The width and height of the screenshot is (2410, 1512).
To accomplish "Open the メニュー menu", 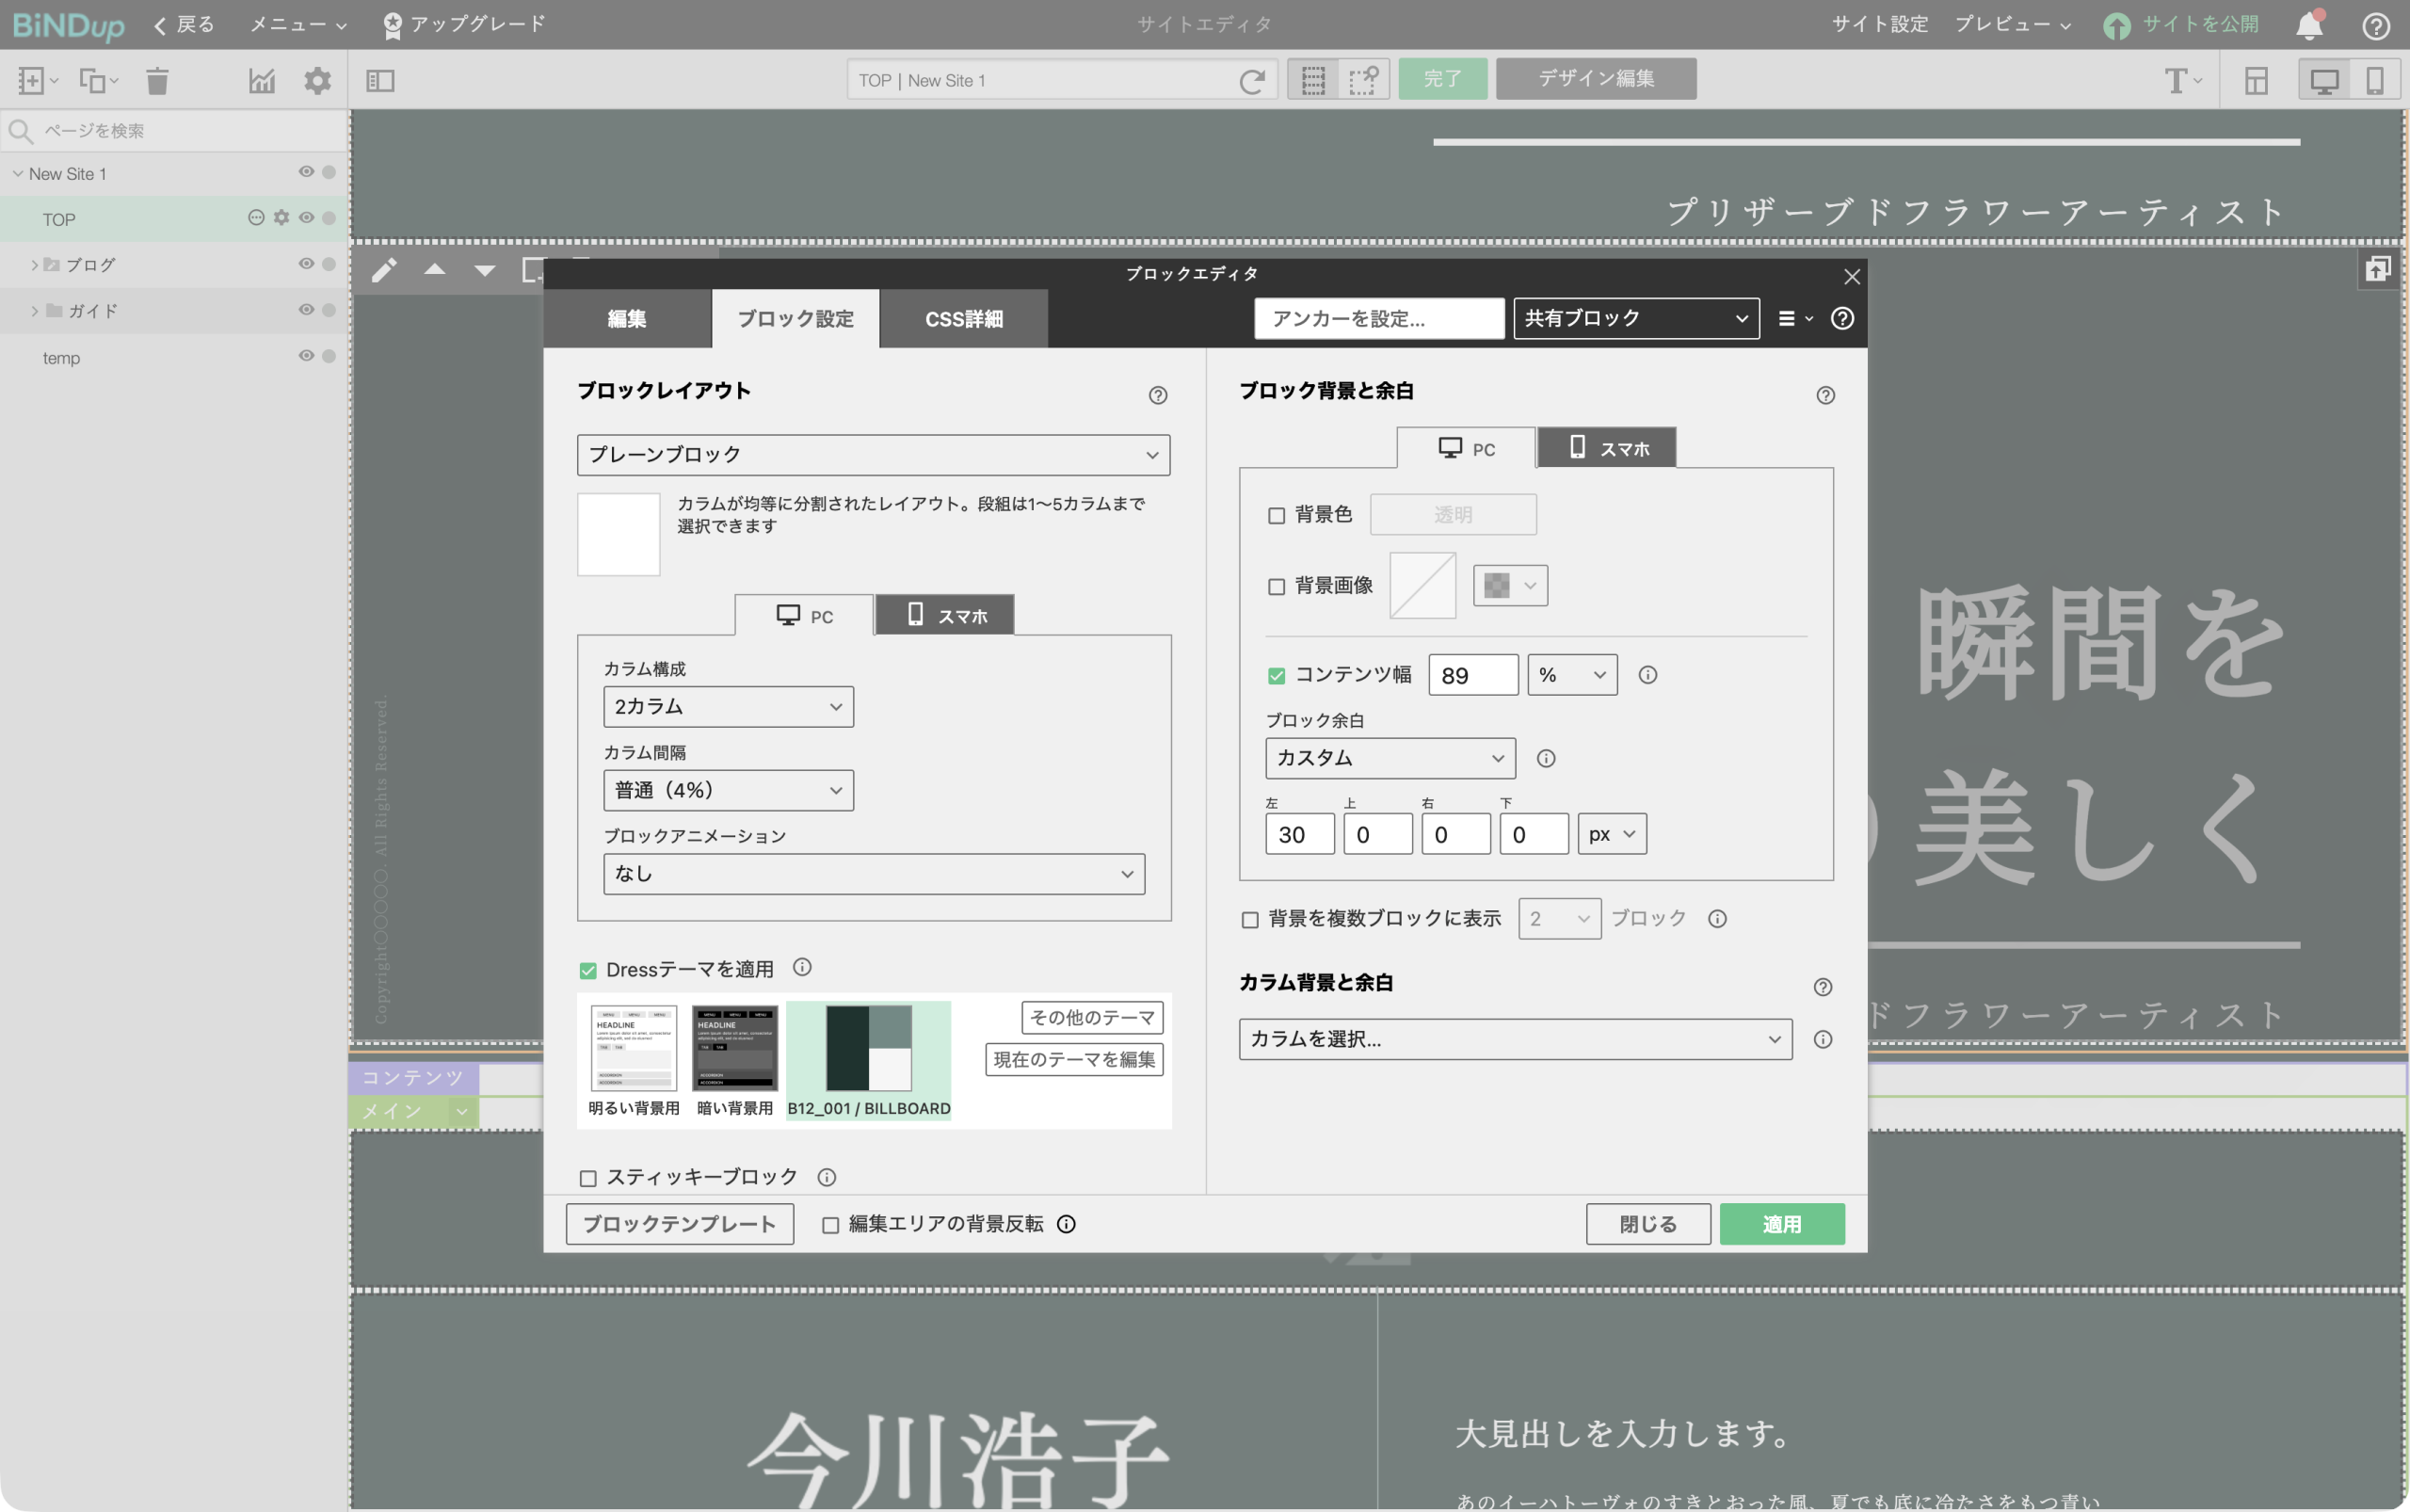I will pos(298,25).
